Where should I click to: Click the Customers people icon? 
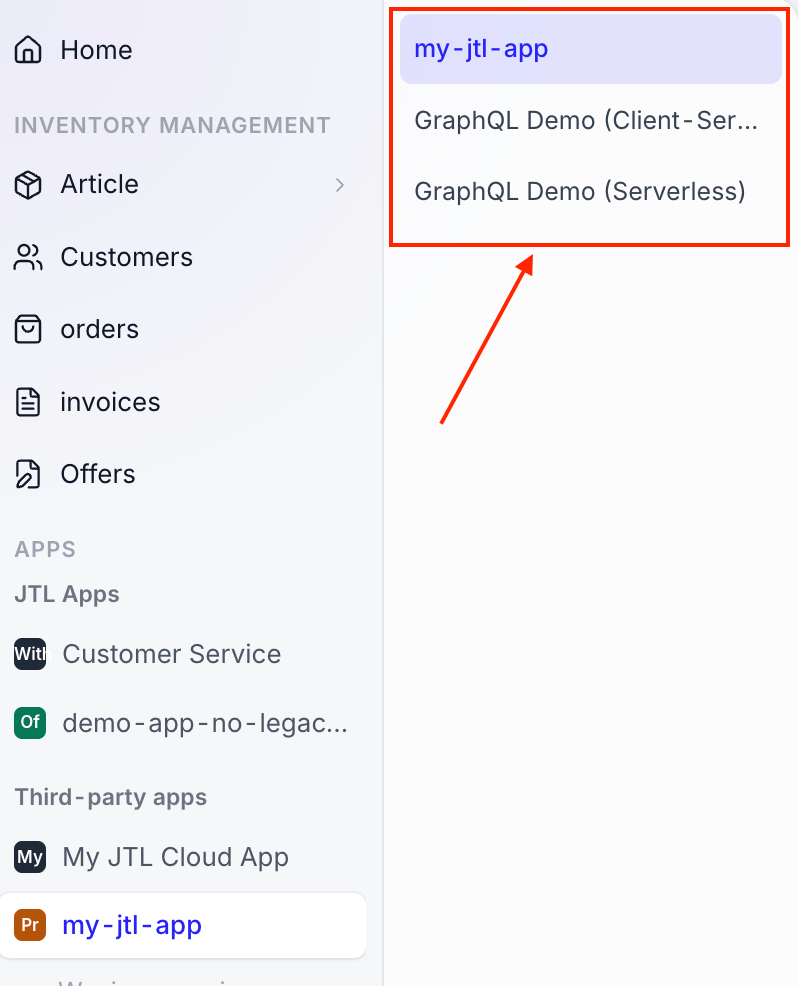click(x=28, y=257)
